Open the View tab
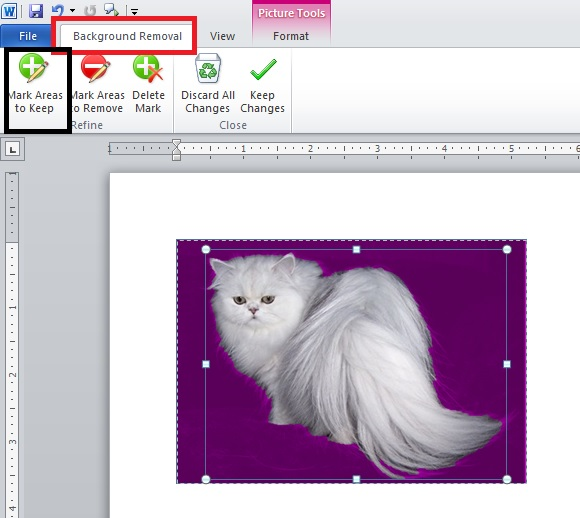 coord(222,36)
